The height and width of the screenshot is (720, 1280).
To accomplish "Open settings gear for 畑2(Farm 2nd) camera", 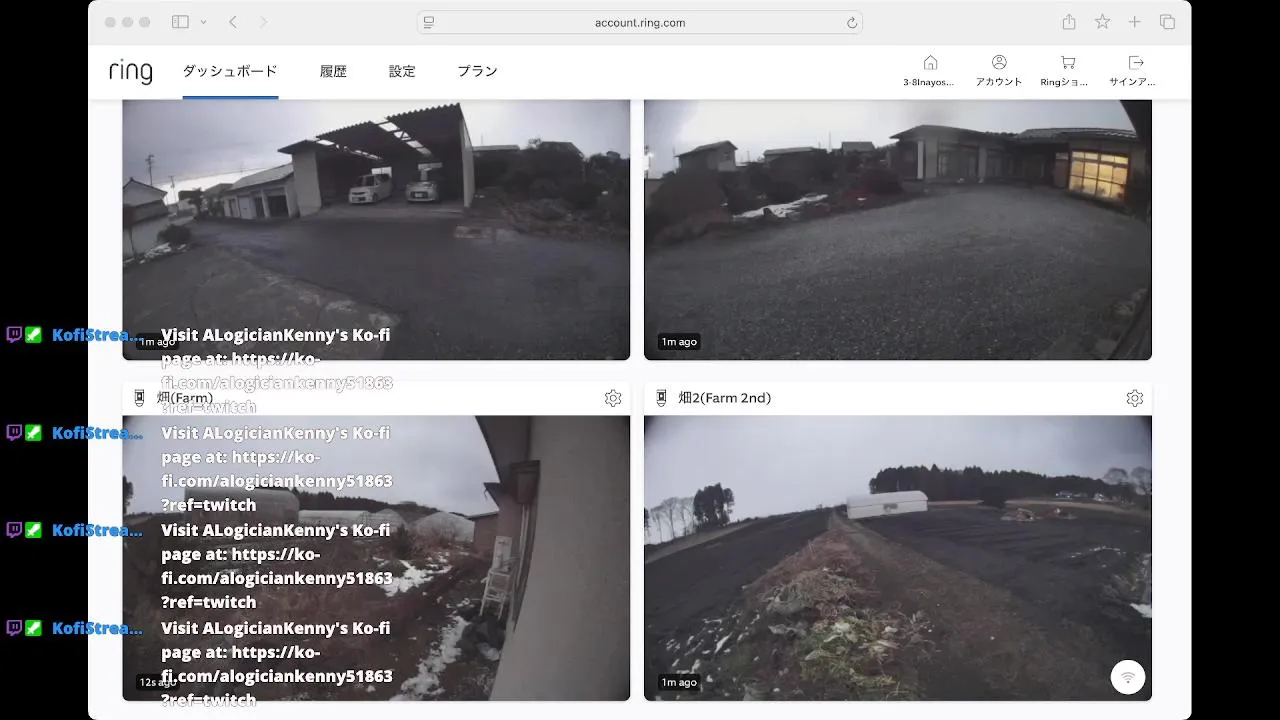I will tap(1134, 398).
